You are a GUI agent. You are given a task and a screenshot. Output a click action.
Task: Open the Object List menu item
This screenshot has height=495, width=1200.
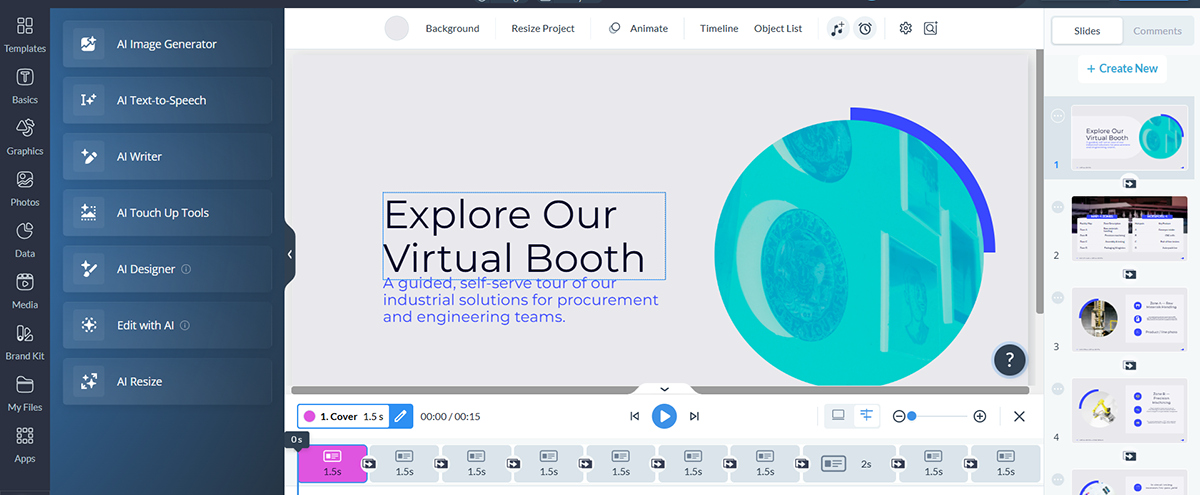coord(777,29)
